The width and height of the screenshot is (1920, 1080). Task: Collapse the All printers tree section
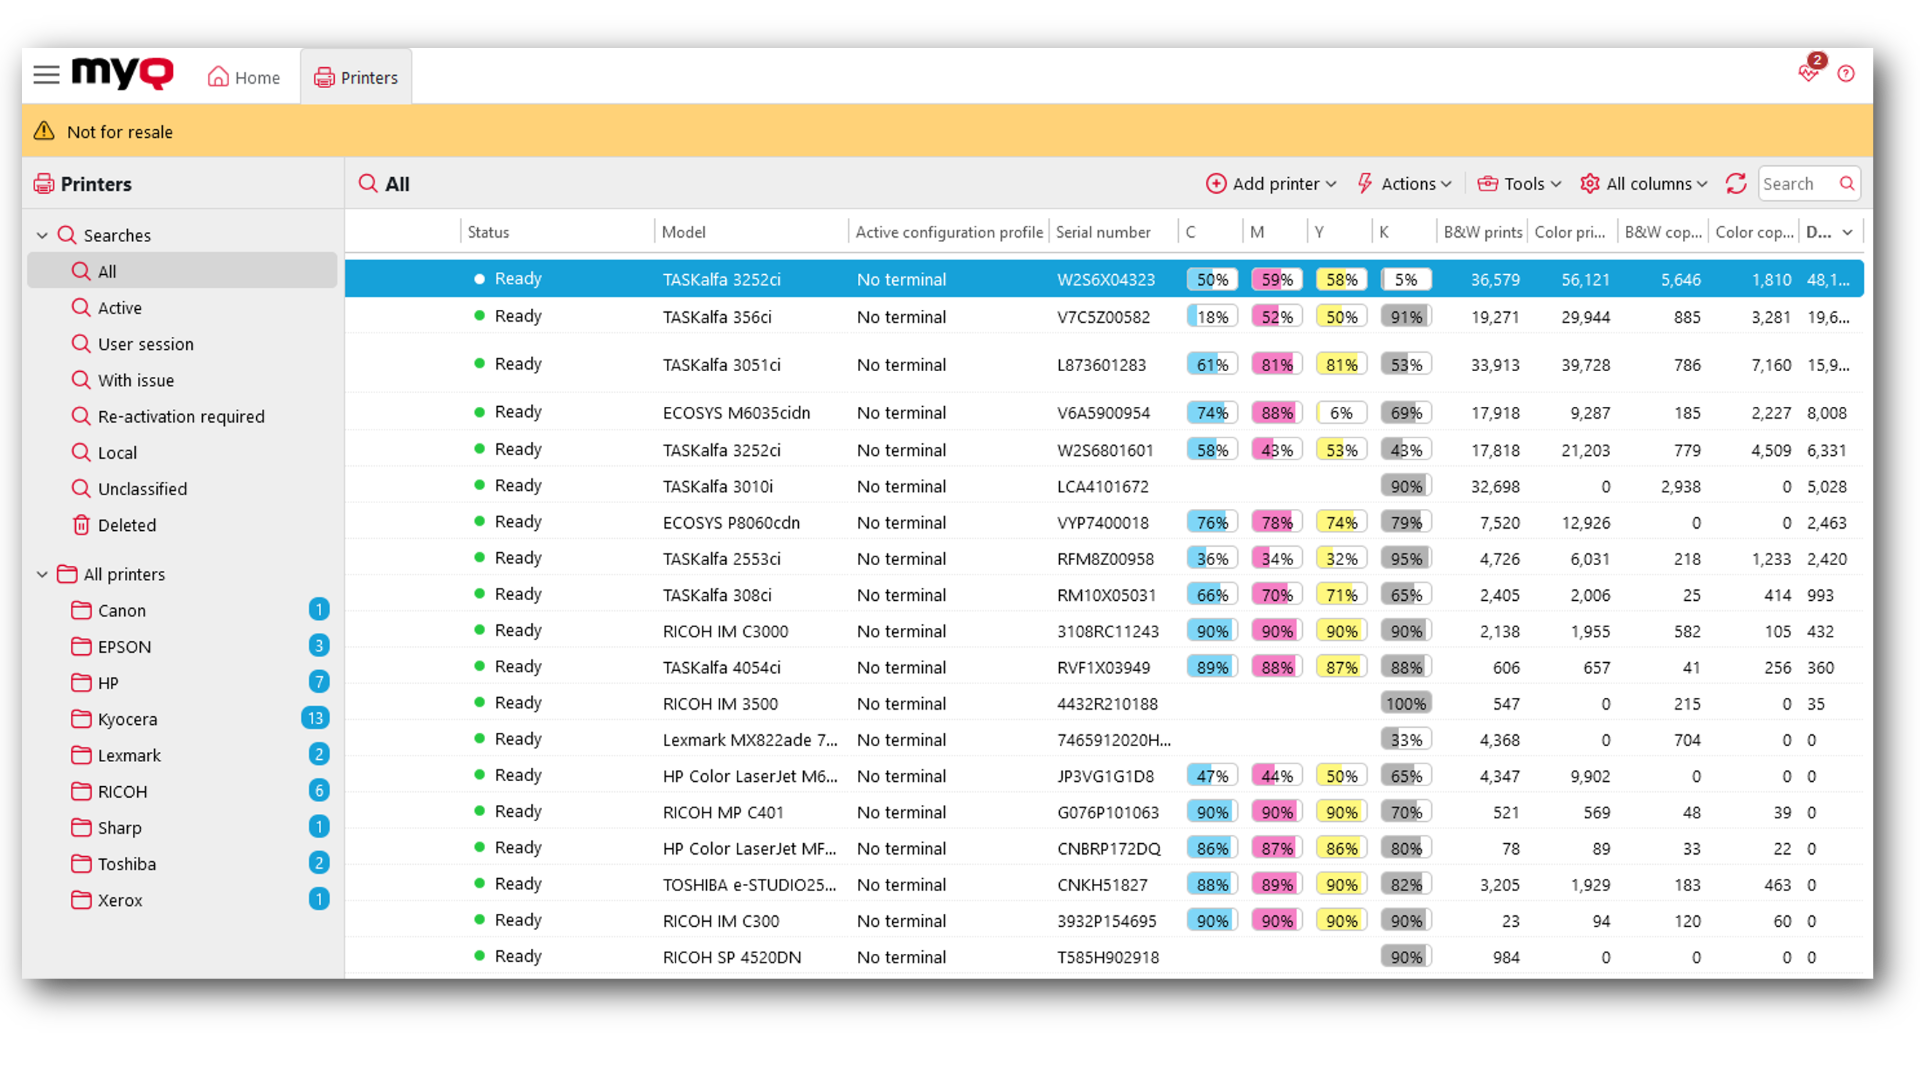pyautogui.click(x=42, y=574)
